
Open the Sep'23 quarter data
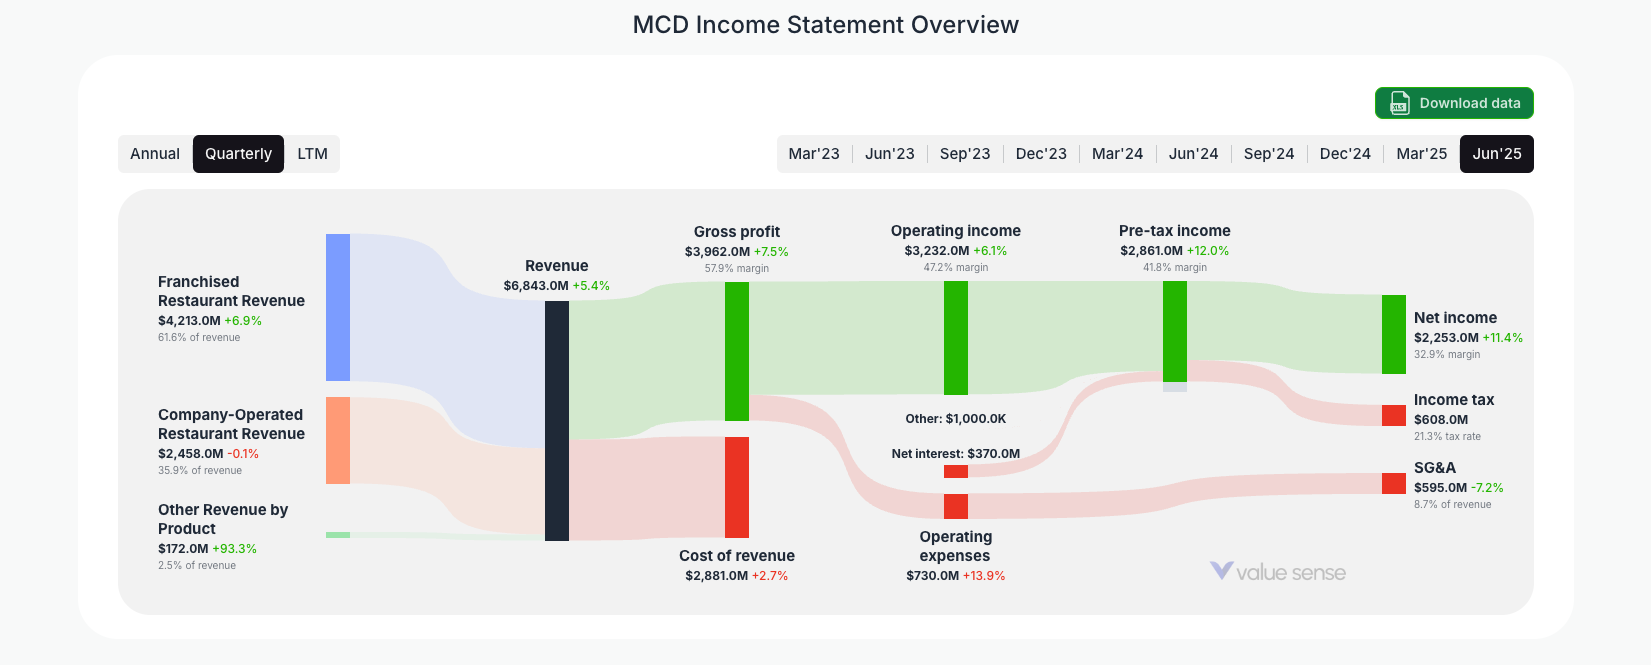(x=965, y=153)
